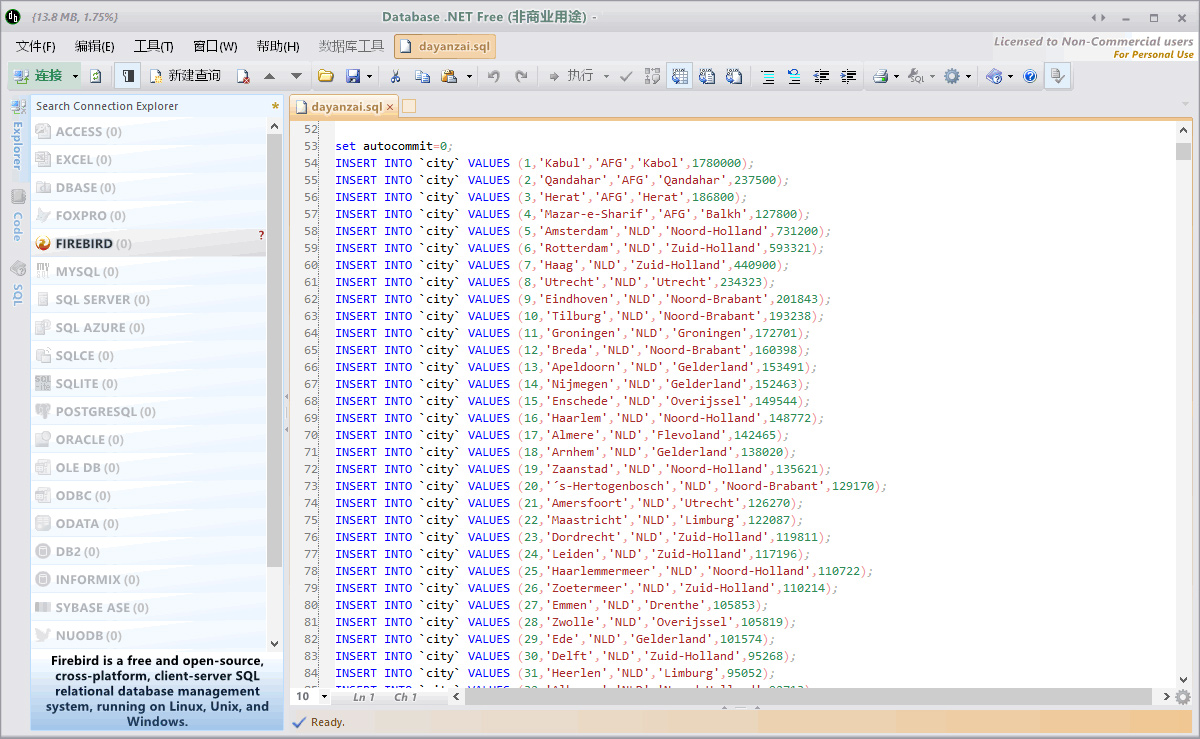Open the 连接 (Connect) dropdown arrow

[74, 76]
